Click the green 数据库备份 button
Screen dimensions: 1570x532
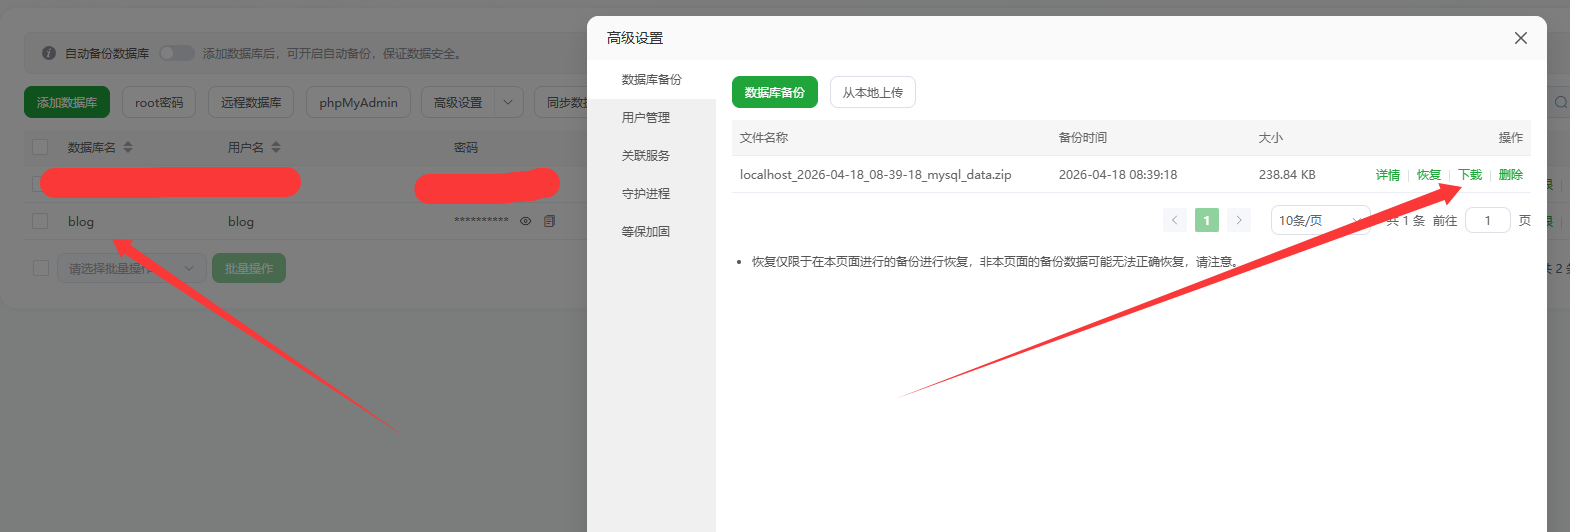(x=774, y=92)
